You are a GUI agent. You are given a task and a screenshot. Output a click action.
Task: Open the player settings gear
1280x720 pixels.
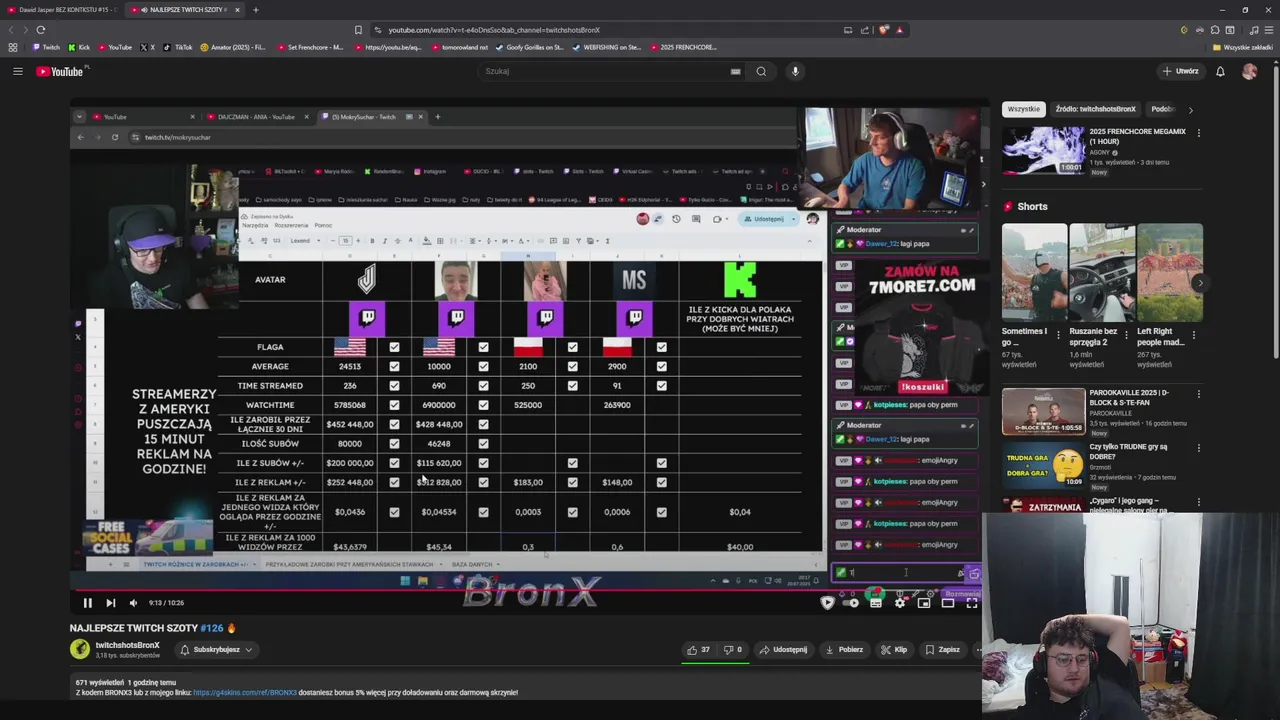[900, 603]
